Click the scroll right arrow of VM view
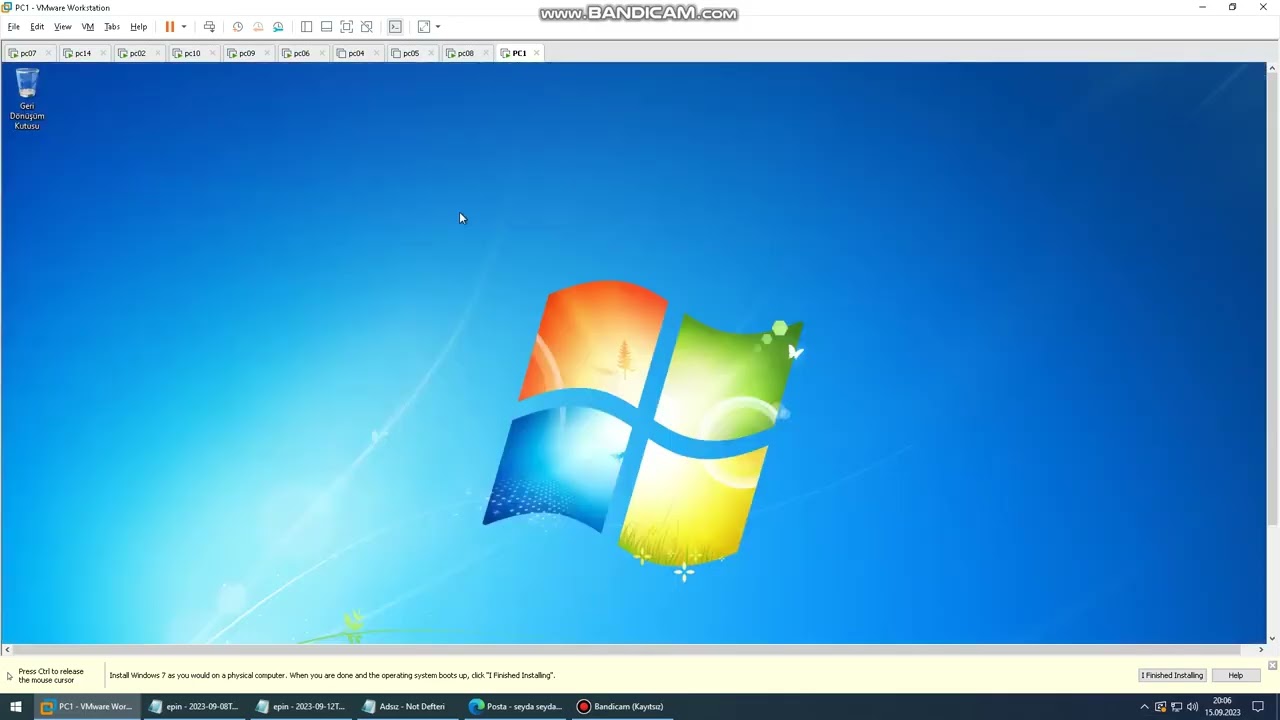This screenshot has height=720, width=1280. click(x=1261, y=650)
